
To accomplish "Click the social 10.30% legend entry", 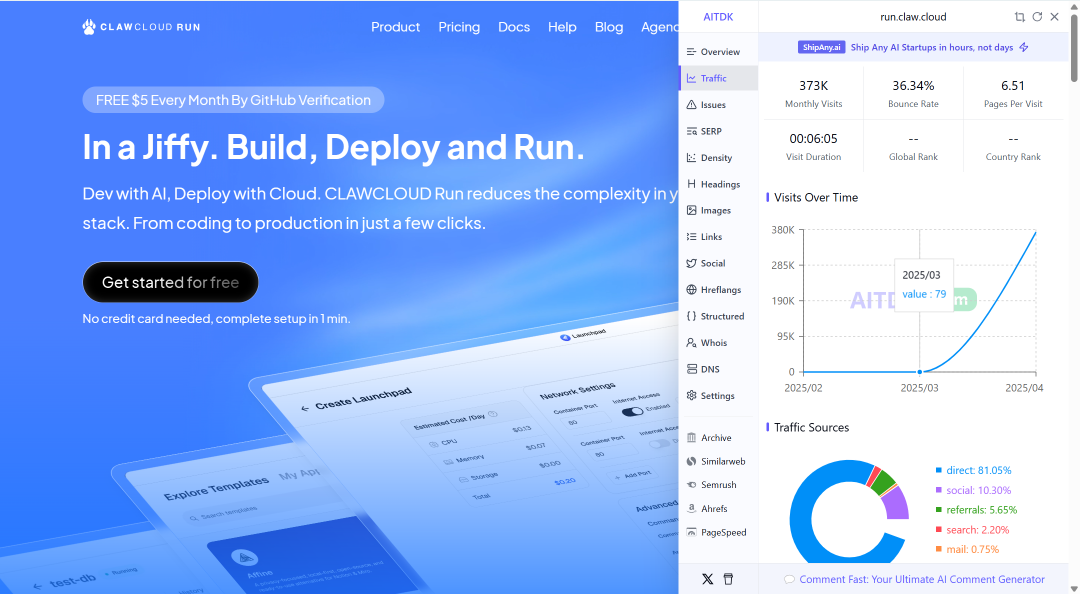I will 973,491.
